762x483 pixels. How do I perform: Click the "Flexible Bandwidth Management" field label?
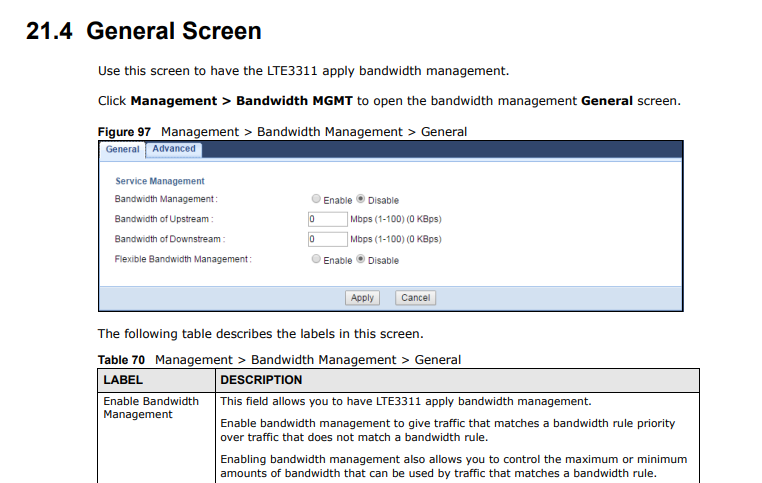pos(182,260)
